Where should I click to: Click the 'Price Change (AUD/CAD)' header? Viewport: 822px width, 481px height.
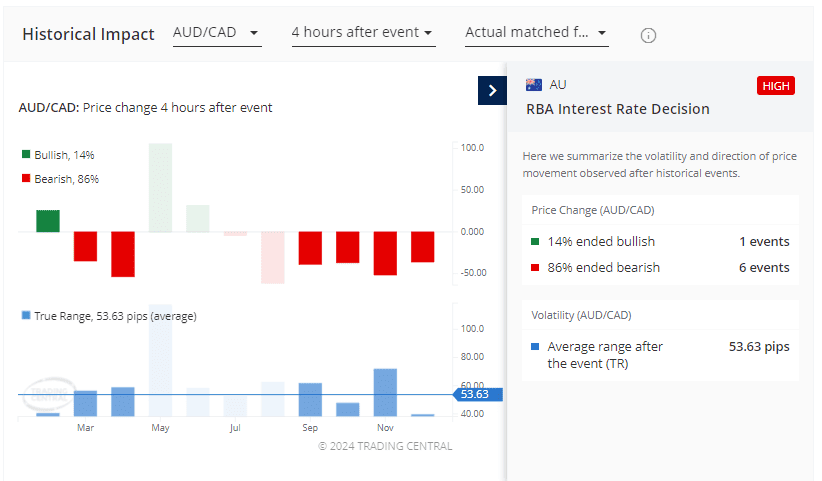tap(593, 210)
